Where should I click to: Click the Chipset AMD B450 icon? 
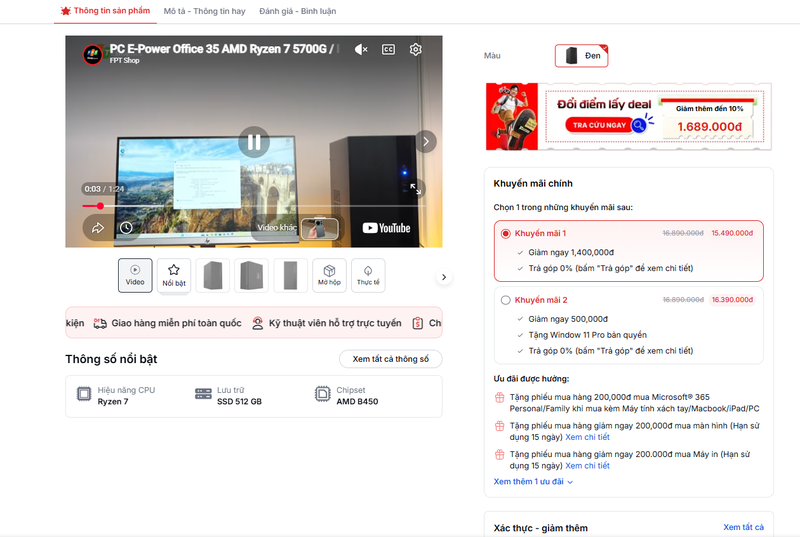click(322, 394)
